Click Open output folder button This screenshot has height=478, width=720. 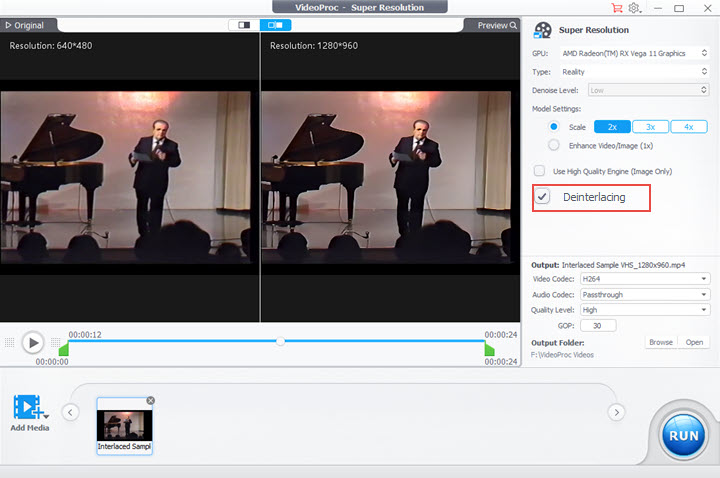click(x=694, y=342)
